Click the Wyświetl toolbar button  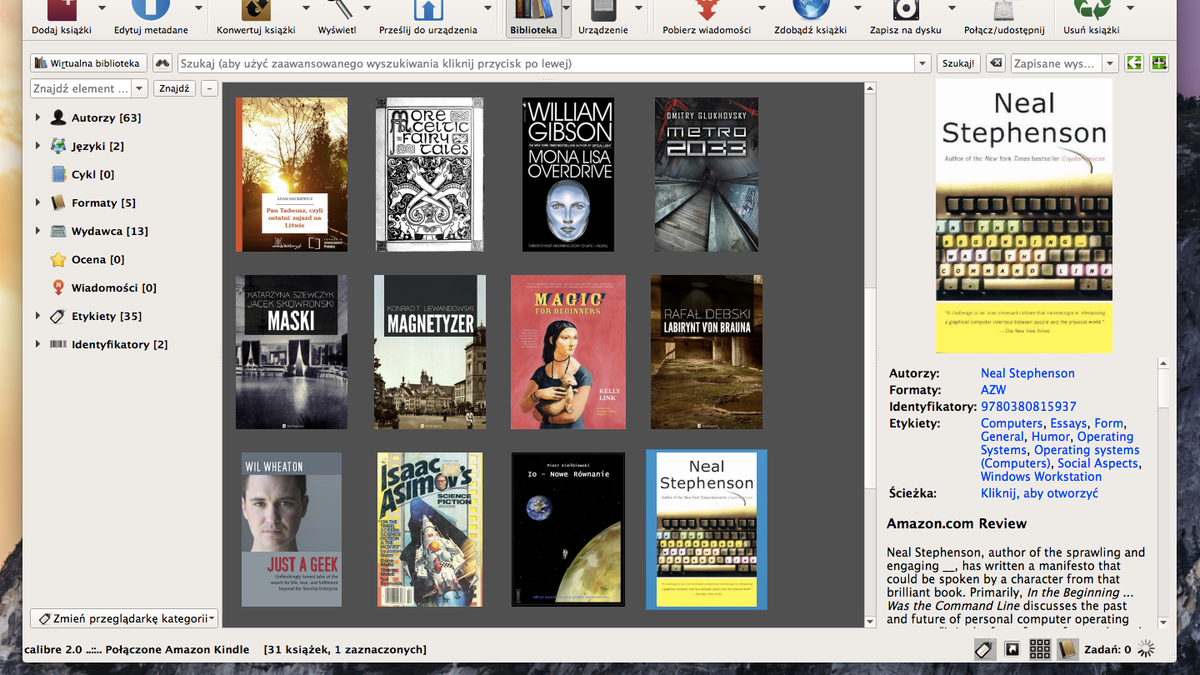(x=337, y=20)
